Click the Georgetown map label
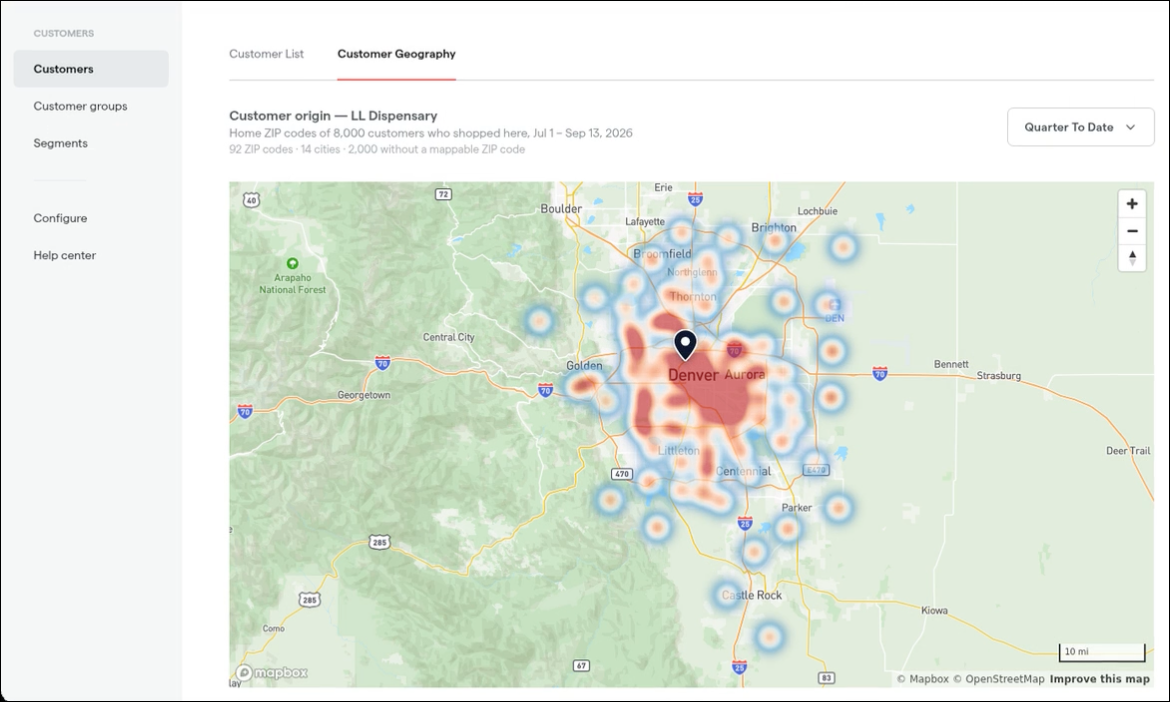The height and width of the screenshot is (702, 1170). (x=364, y=395)
